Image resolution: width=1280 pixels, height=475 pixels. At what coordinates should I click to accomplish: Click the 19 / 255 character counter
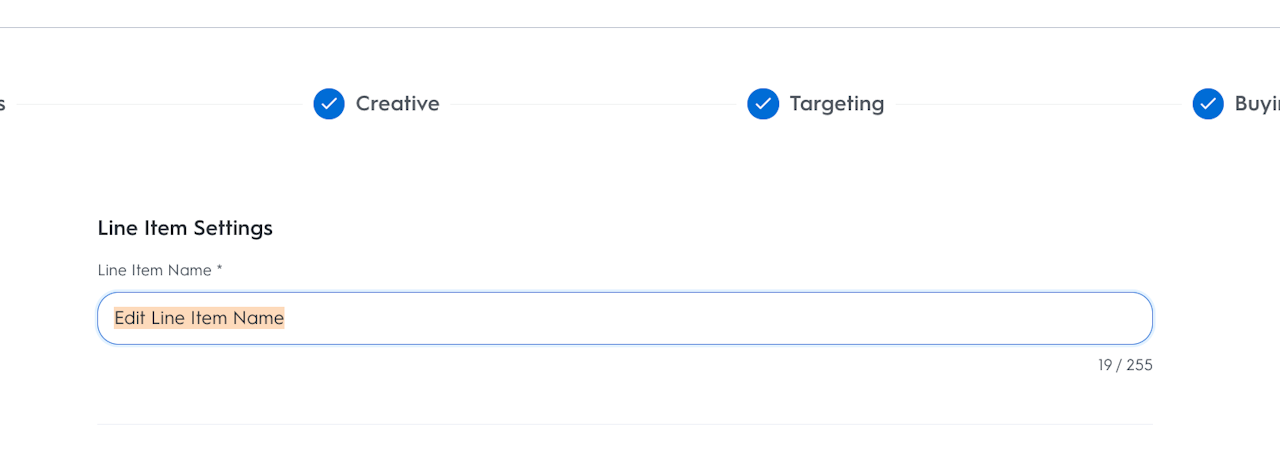coord(1125,365)
